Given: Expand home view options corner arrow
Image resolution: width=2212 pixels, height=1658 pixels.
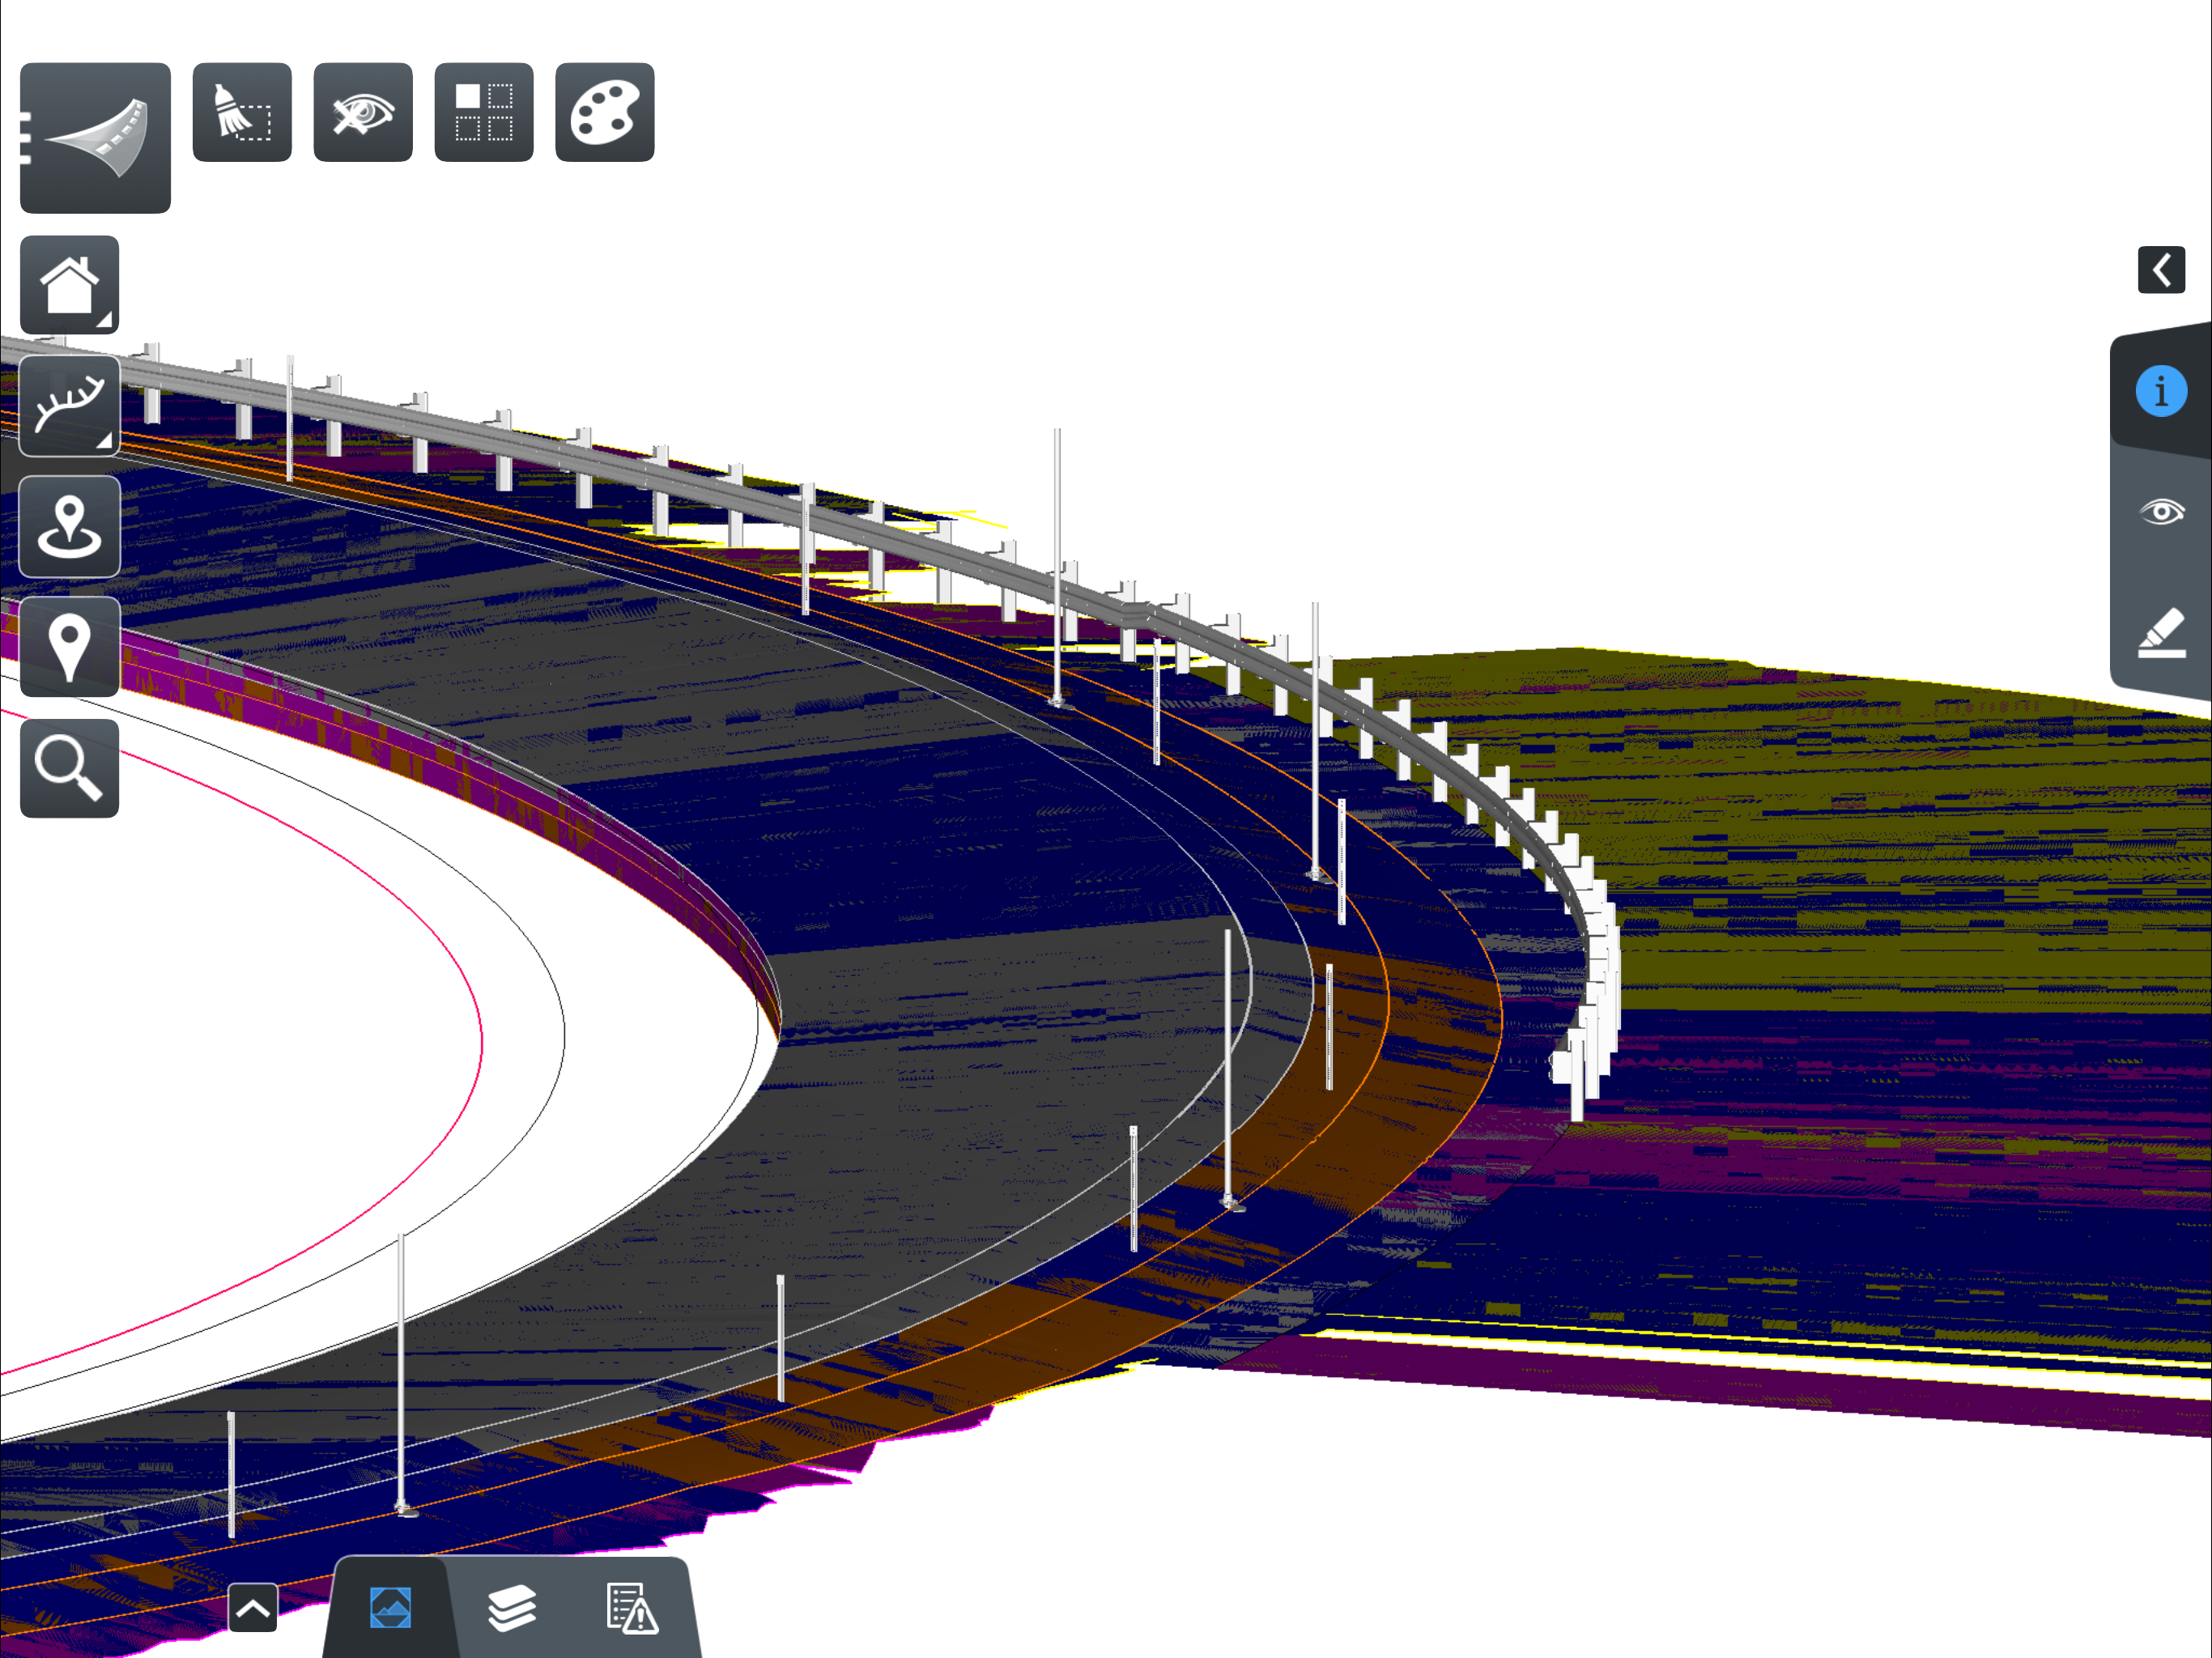Looking at the screenshot, I should tap(104, 320).
